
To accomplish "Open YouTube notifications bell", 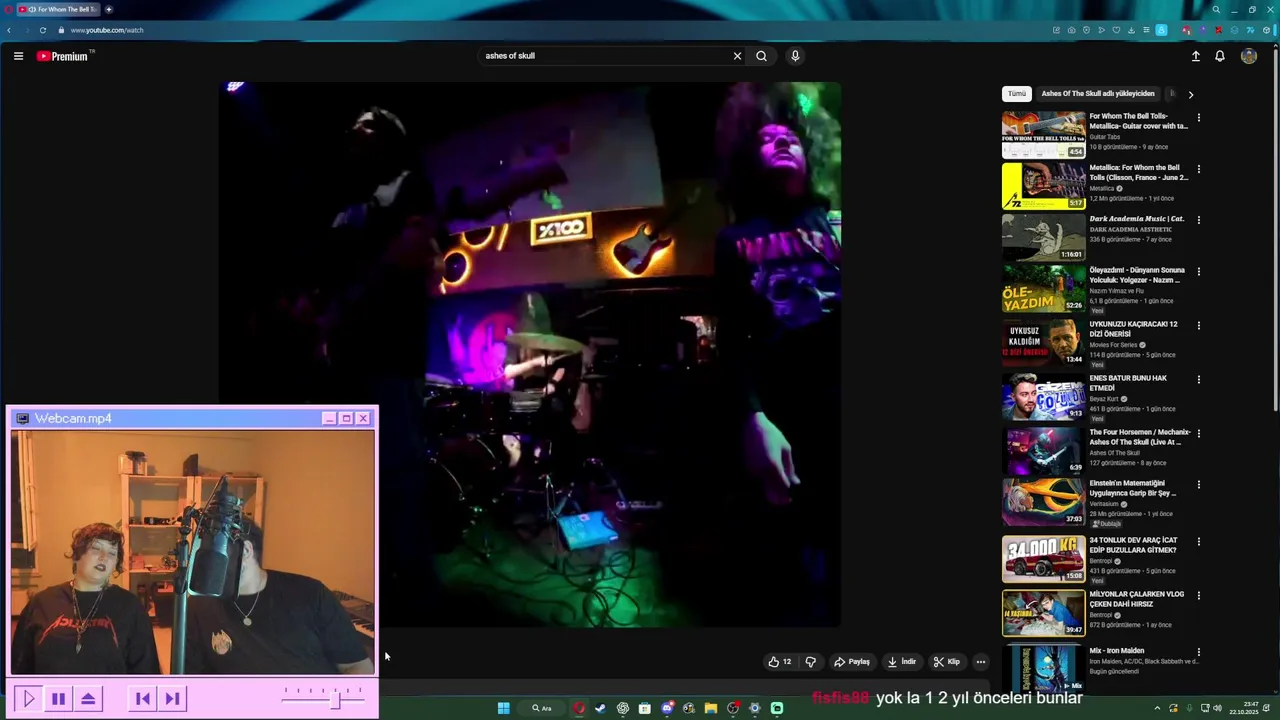I will coord(1220,56).
